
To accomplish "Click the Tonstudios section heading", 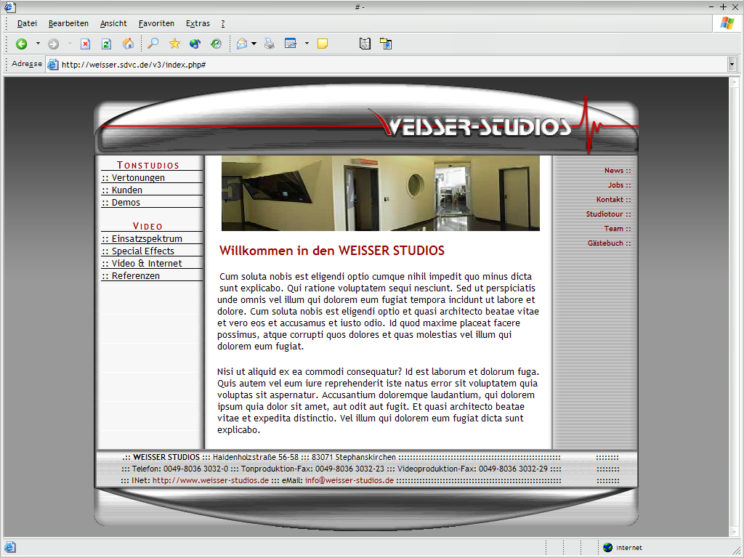I will pos(148,165).
